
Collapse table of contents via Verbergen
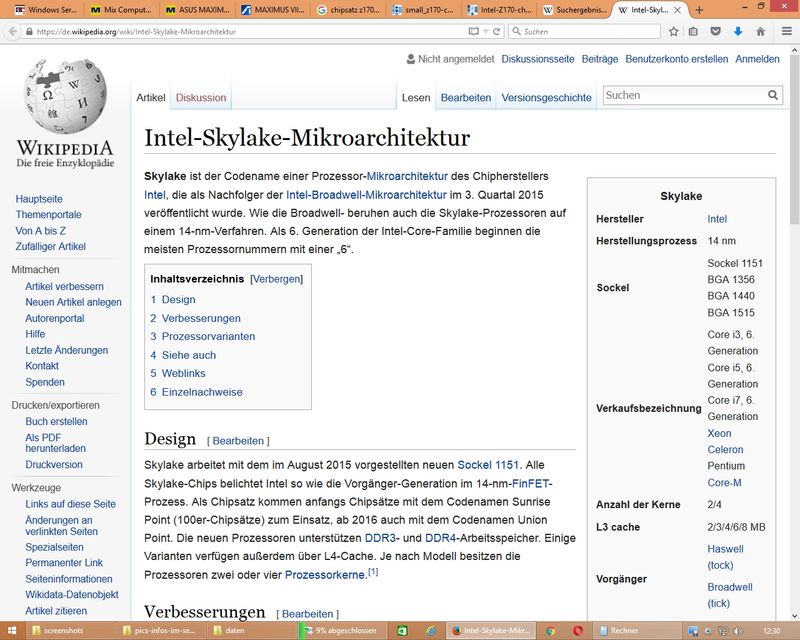pos(275,278)
